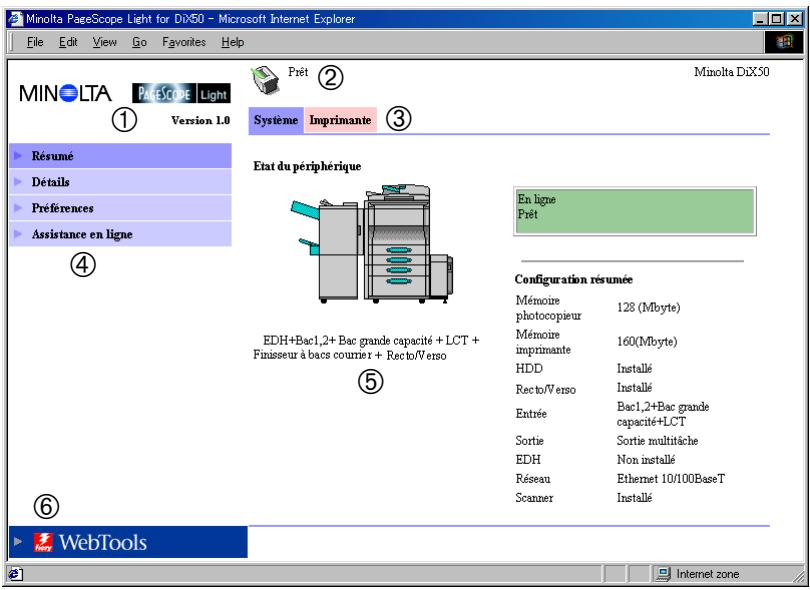Click the Sortie multitâche value
Screen dimensions: 810x590
657,441
